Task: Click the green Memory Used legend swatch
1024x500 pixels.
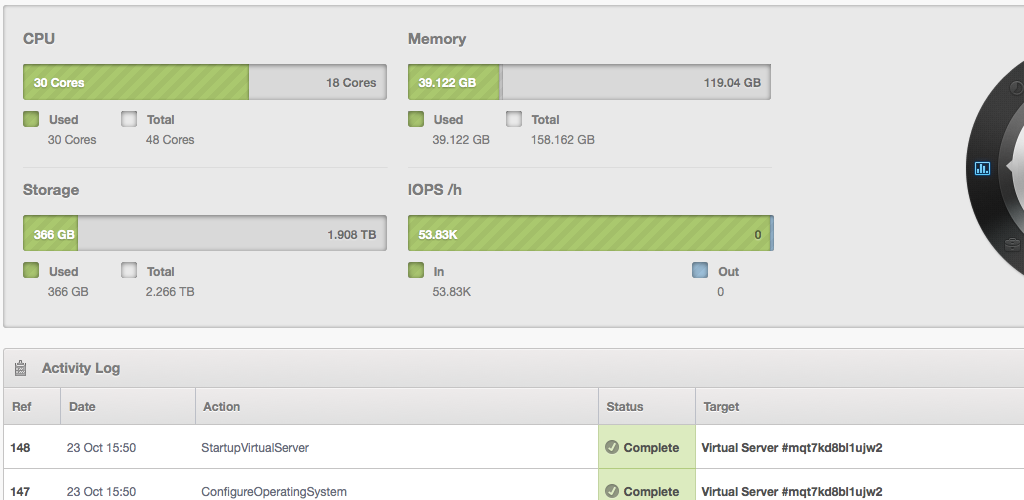Action: [x=416, y=119]
